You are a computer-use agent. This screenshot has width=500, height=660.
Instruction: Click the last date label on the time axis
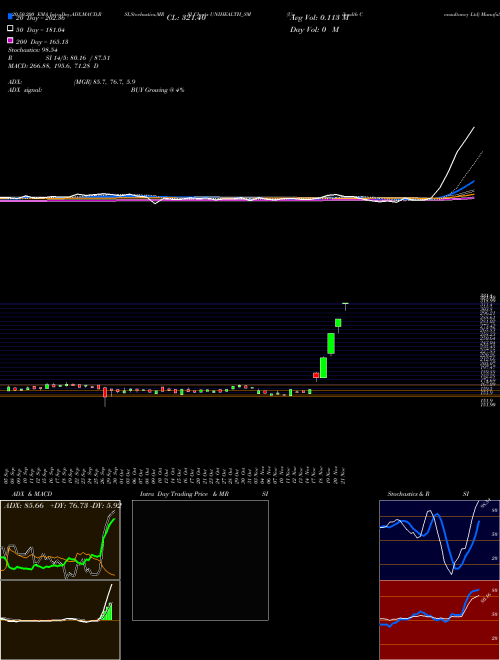(344, 475)
